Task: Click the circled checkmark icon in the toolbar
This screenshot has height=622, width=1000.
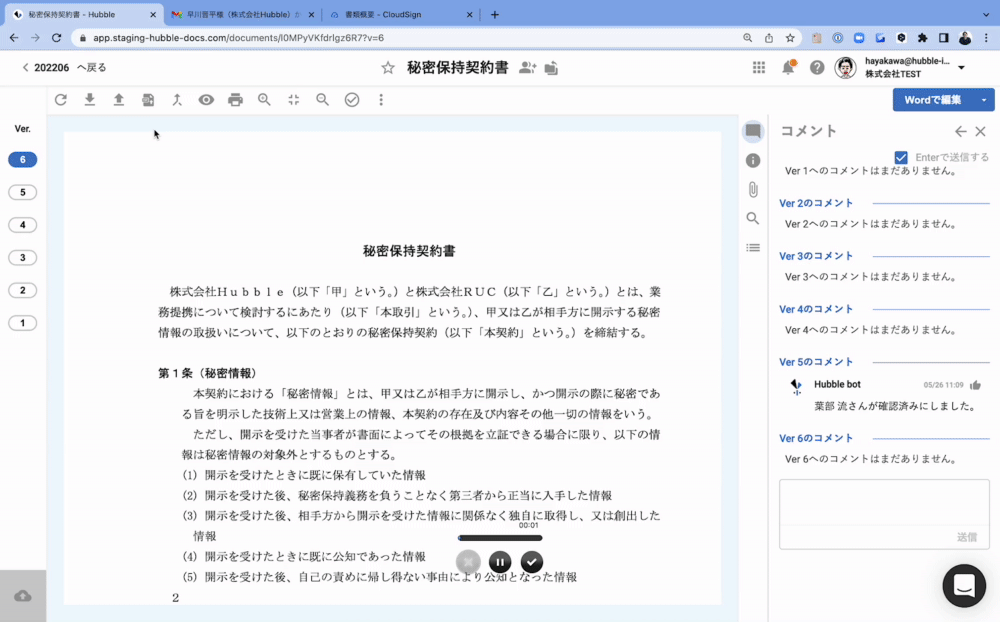Action: [x=352, y=100]
